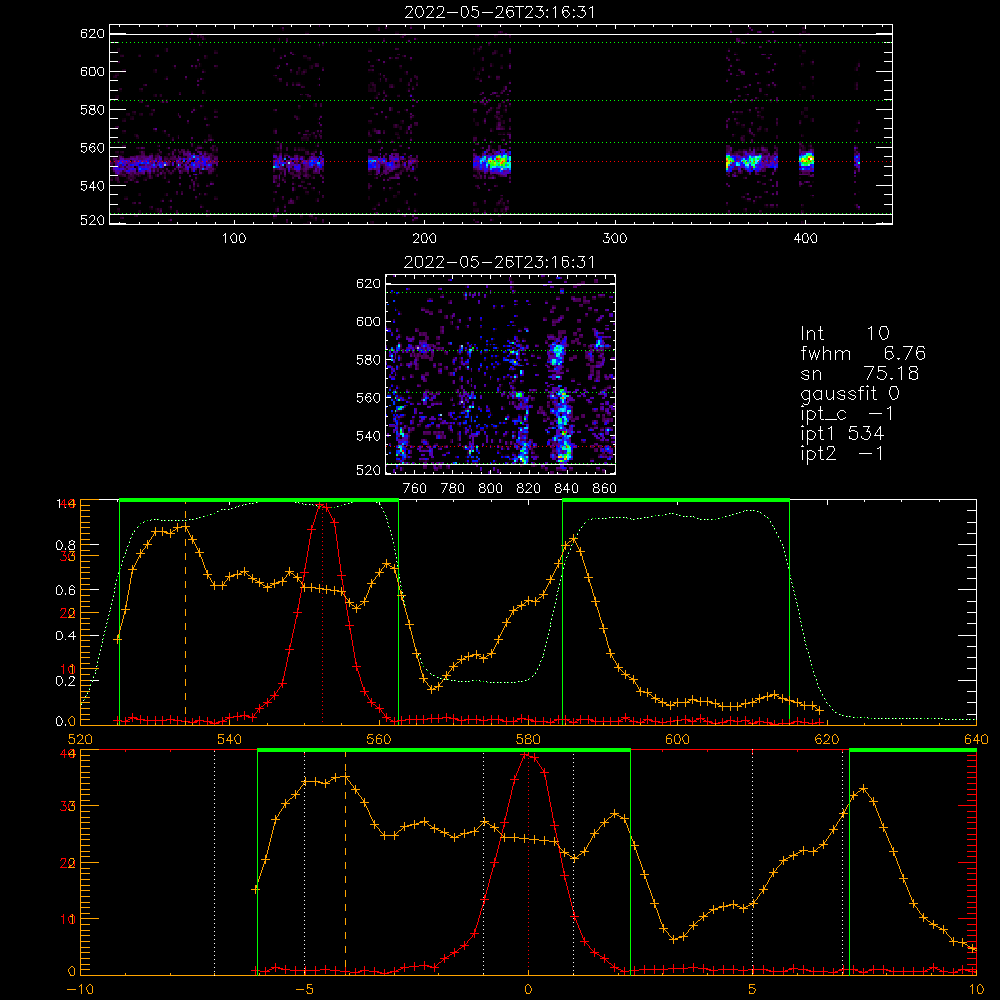This screenshot has height=1000, width=1000.
Task: Click y-axis label 600 on top spectrogram
Action: 92,71
